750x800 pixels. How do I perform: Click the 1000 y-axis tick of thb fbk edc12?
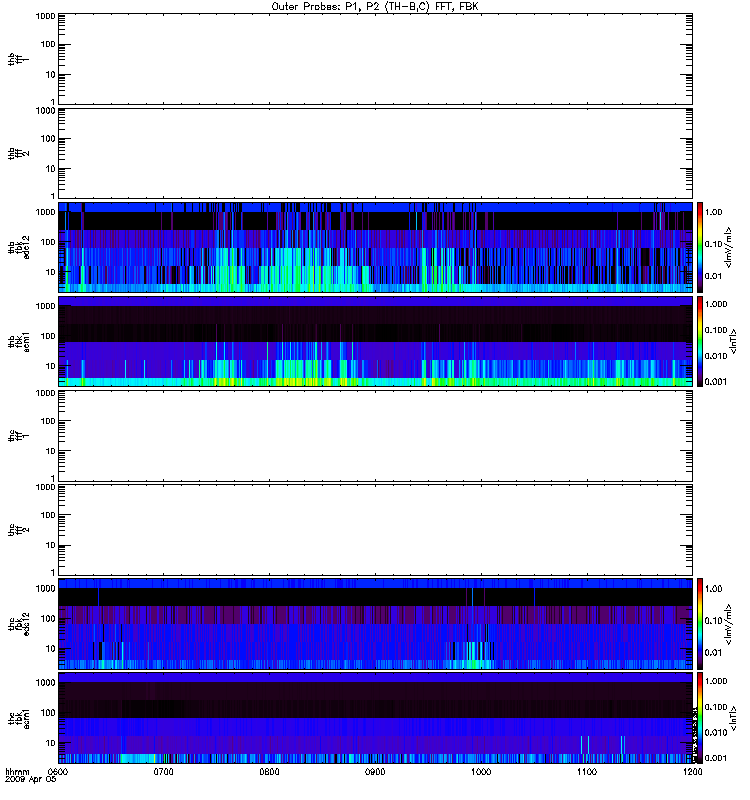pyautogui.click(x=45, y=212)
